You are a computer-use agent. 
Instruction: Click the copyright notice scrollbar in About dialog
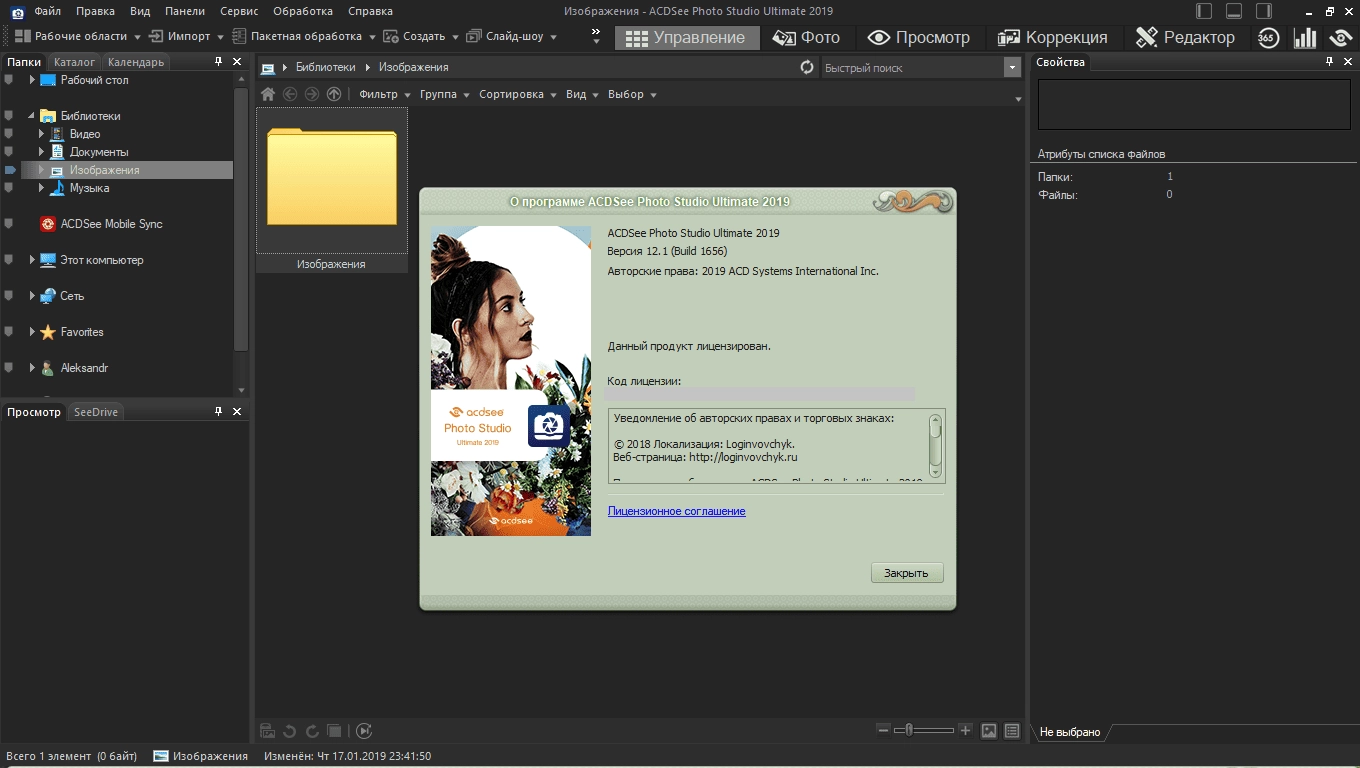(935, 445)
